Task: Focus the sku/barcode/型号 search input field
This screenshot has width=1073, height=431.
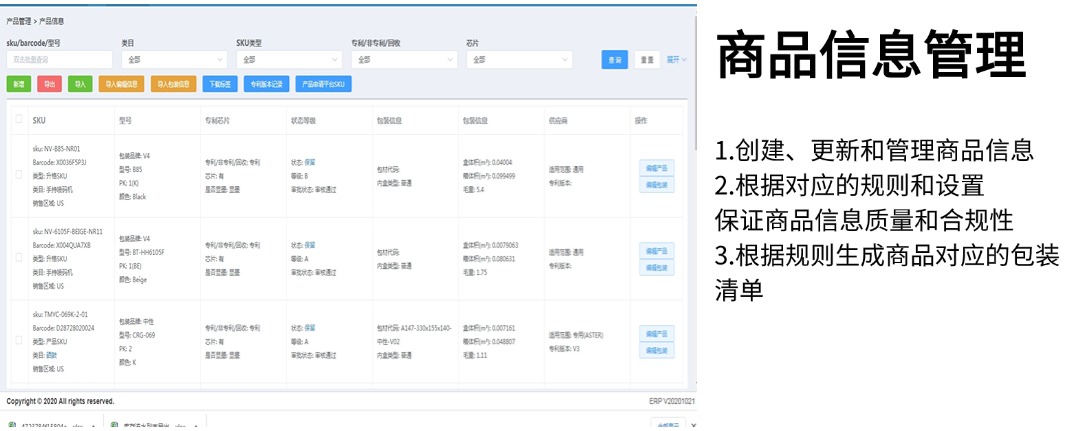Action: [x=59, y=60]
